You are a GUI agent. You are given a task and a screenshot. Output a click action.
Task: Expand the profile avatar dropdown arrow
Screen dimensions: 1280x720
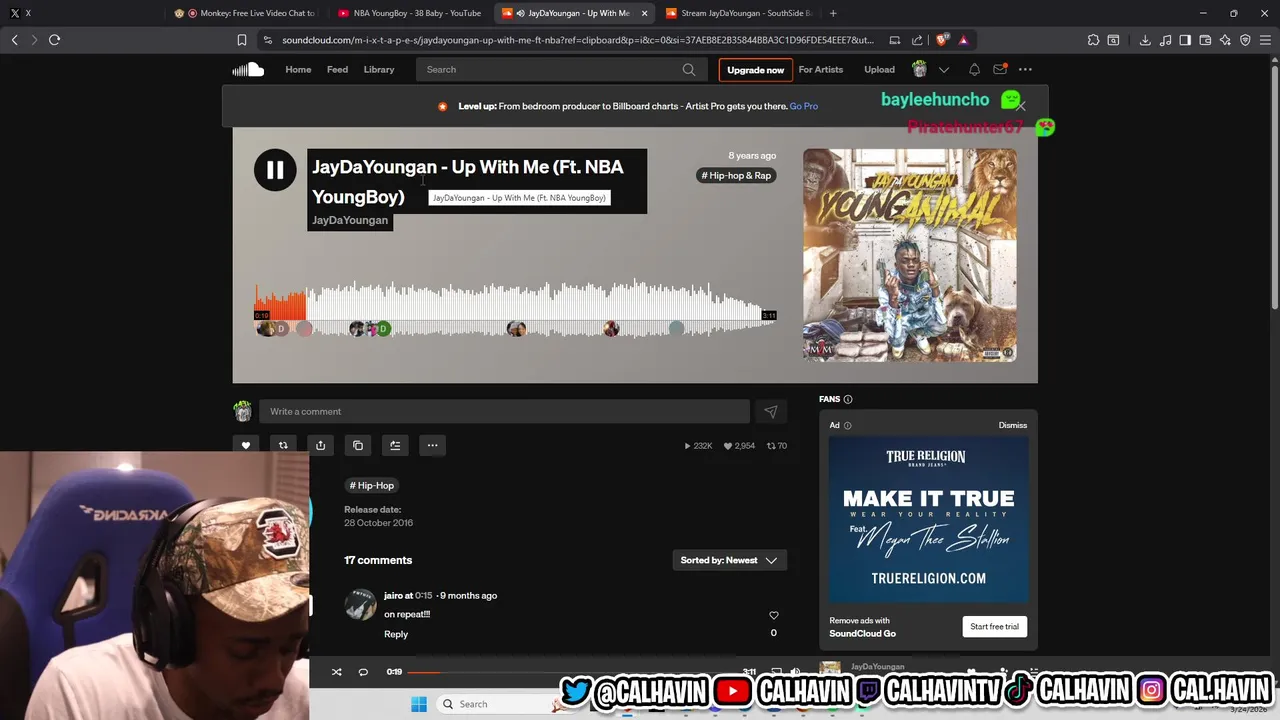[943, 70]
